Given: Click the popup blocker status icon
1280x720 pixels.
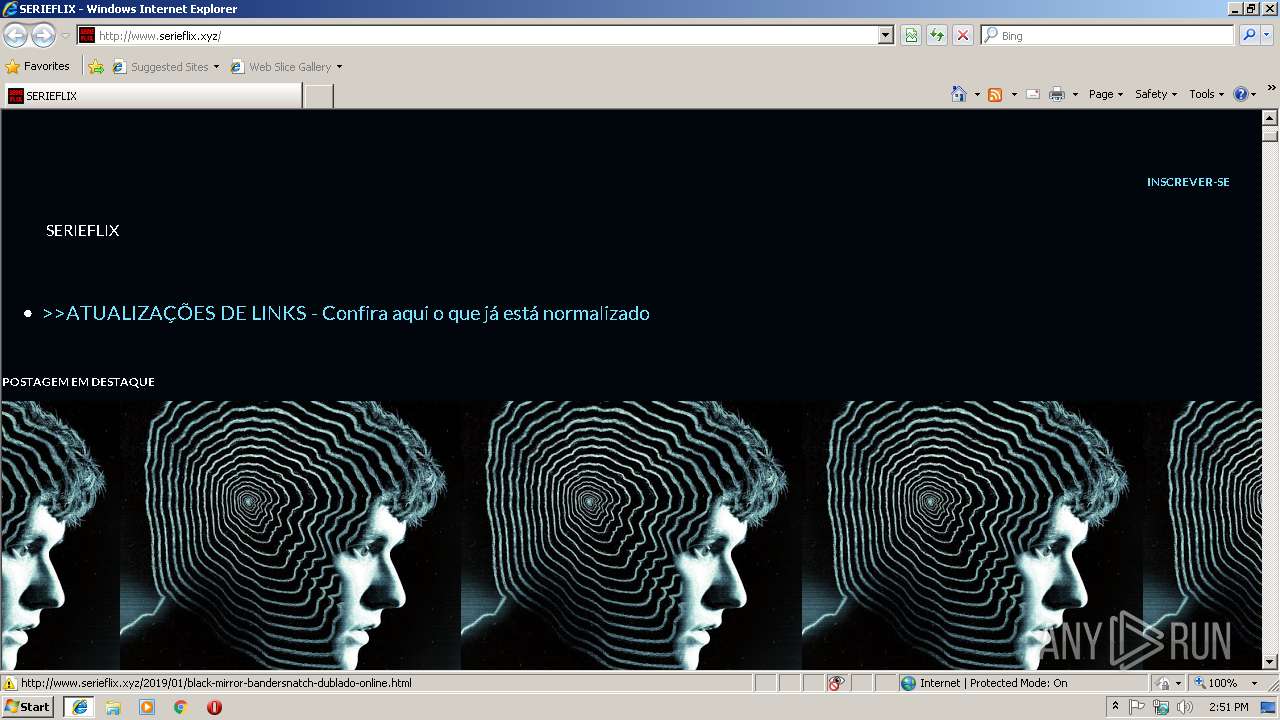Looking at the screenshot, I should (836, 683).
